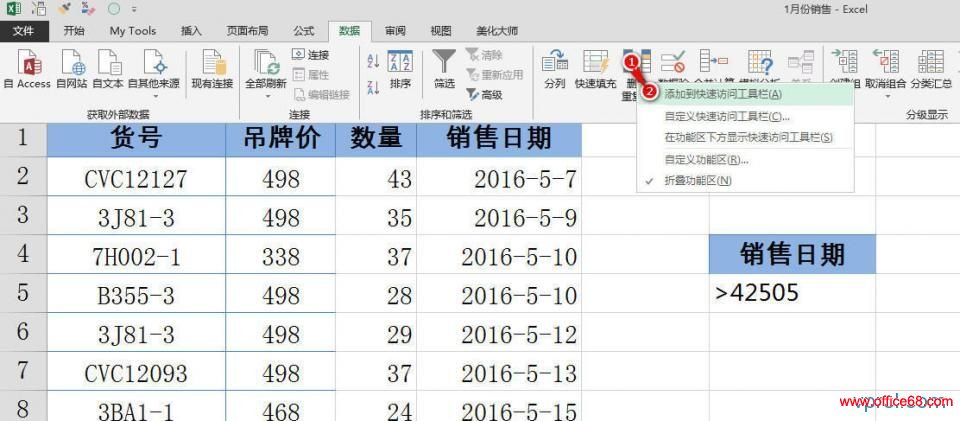The height and width of the screenshot is (421, 960).
Task: Click the create group icon
Action: point(844,62)
